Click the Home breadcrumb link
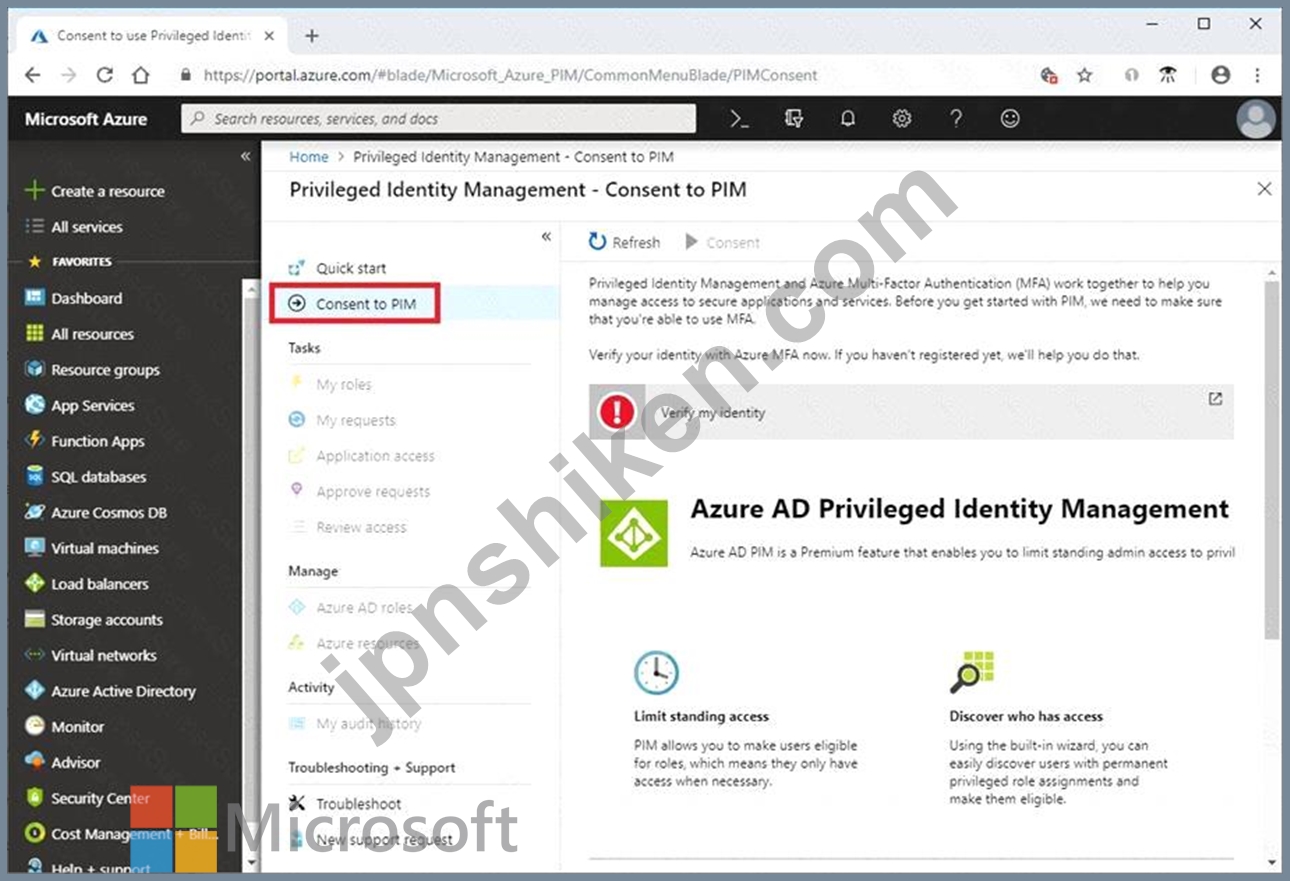This screenshot has width=1290, height=881. click(x=309, y=157)
